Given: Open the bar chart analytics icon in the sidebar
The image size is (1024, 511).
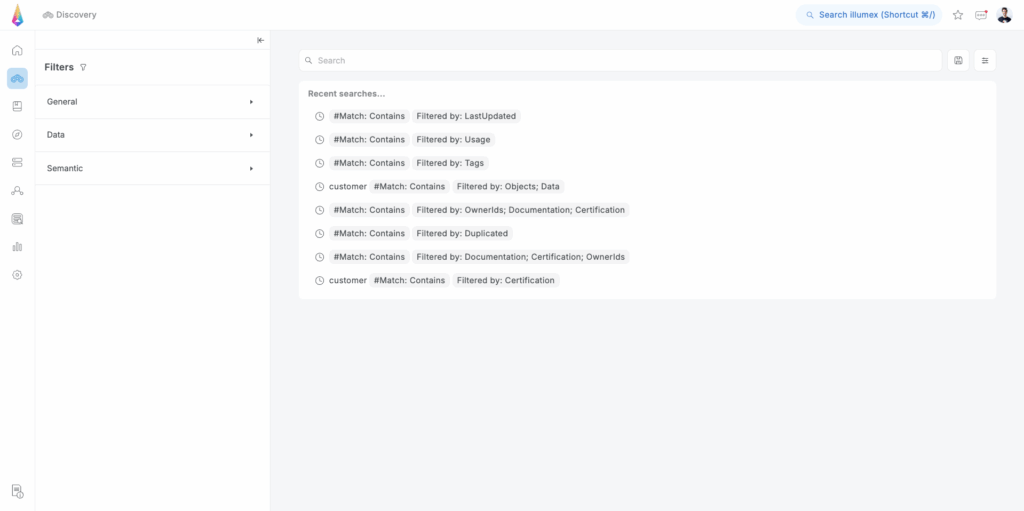Looking at the screenshot, I should (x=17, y=246).
